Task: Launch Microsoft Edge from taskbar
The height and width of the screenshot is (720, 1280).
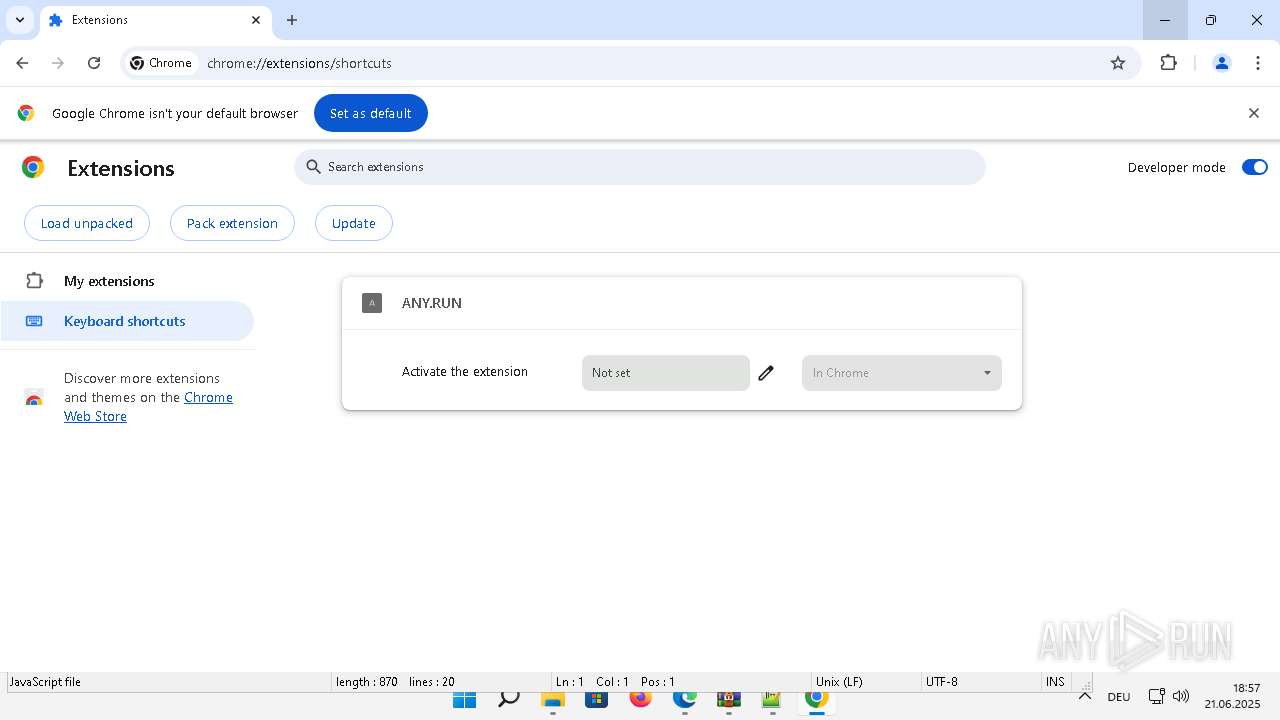Action: click(685, 698)
